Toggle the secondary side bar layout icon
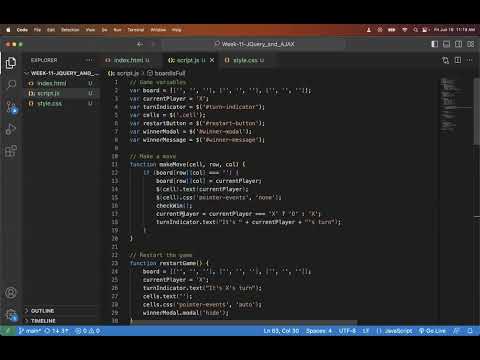The width and height of the screenshot is (480, 360). click(458, 44)
